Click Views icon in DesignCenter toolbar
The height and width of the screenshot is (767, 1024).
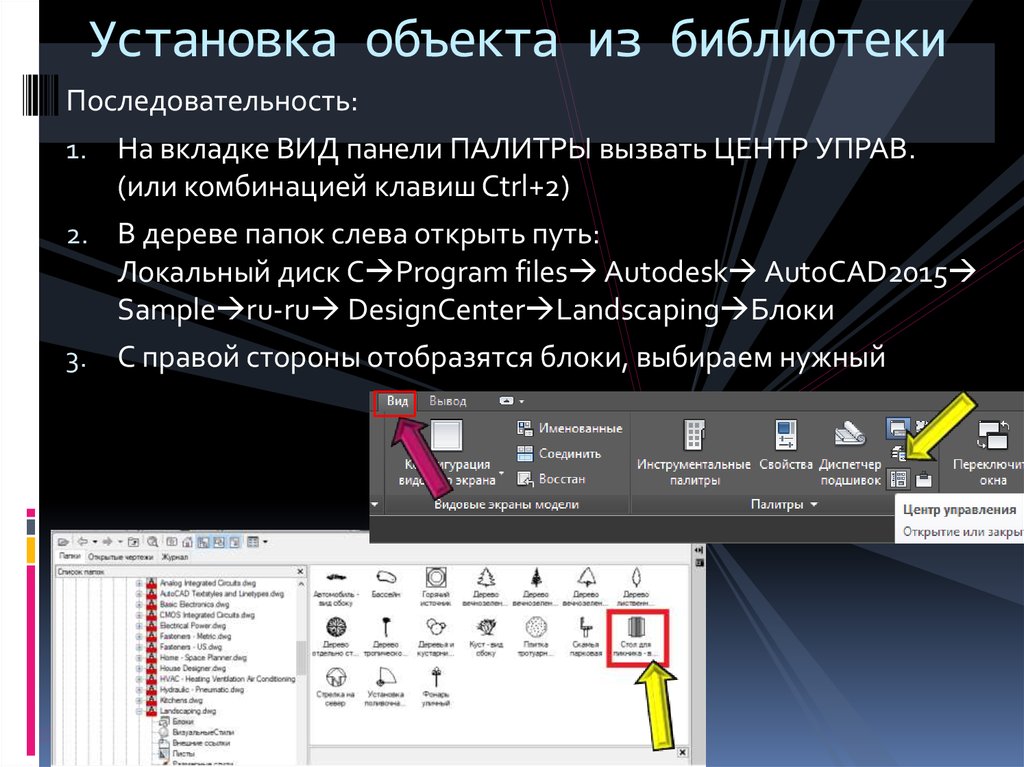point(253,542)
